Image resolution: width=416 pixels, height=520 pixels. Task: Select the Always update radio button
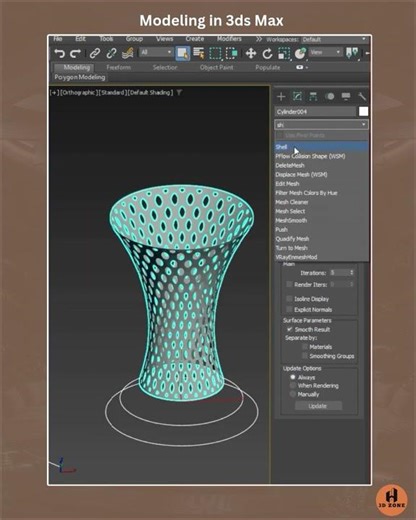point(293,377)
